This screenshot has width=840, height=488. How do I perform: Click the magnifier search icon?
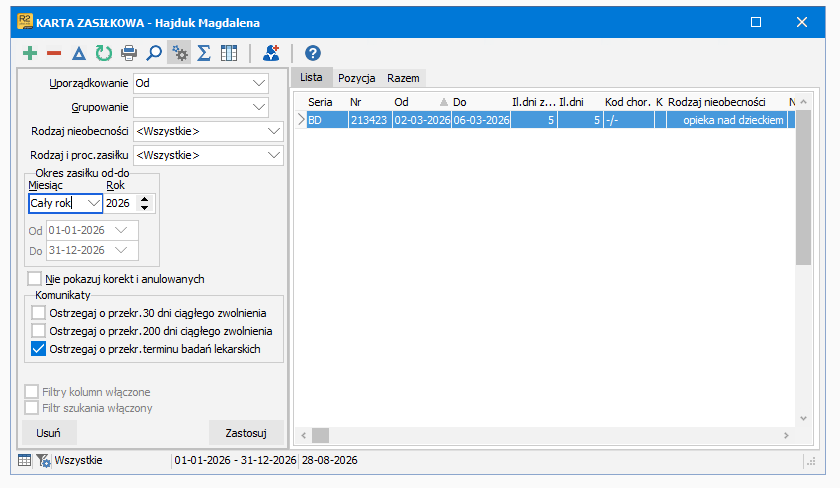coord(154,53)
